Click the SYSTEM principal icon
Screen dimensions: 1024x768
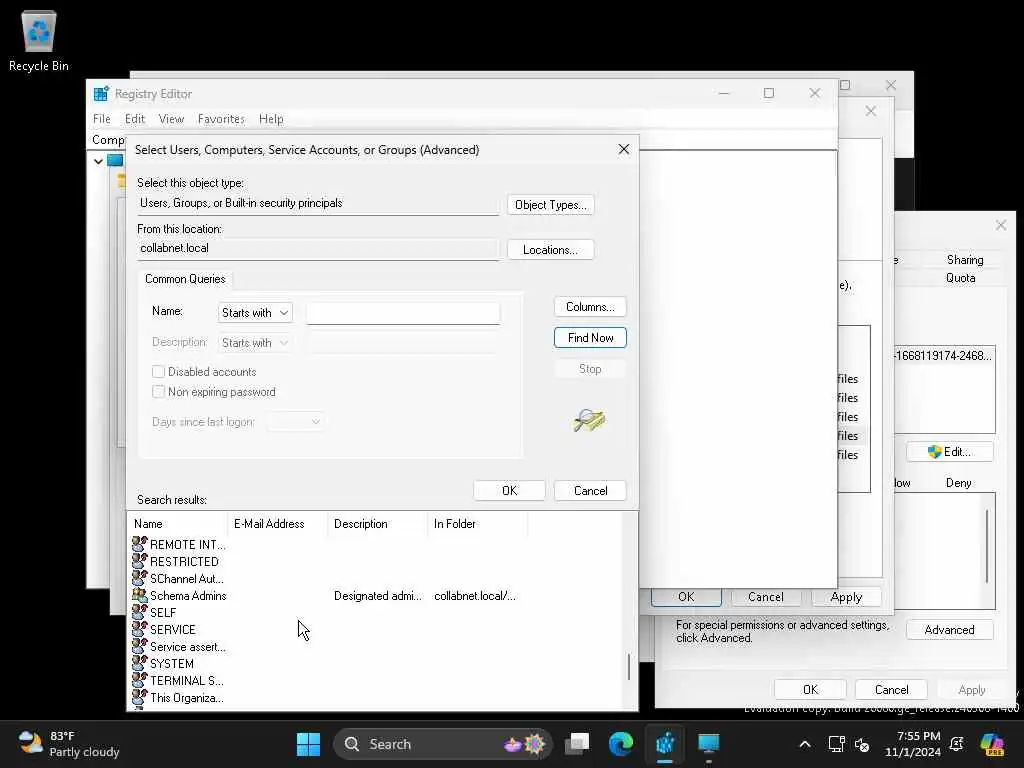[139, 663]
